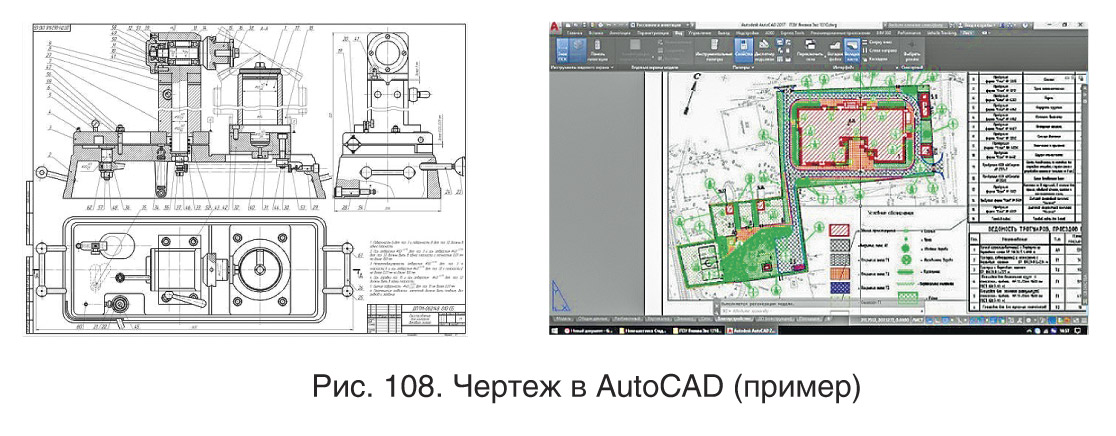Expand Инструменты видового экрана panel

click(582, 67)
